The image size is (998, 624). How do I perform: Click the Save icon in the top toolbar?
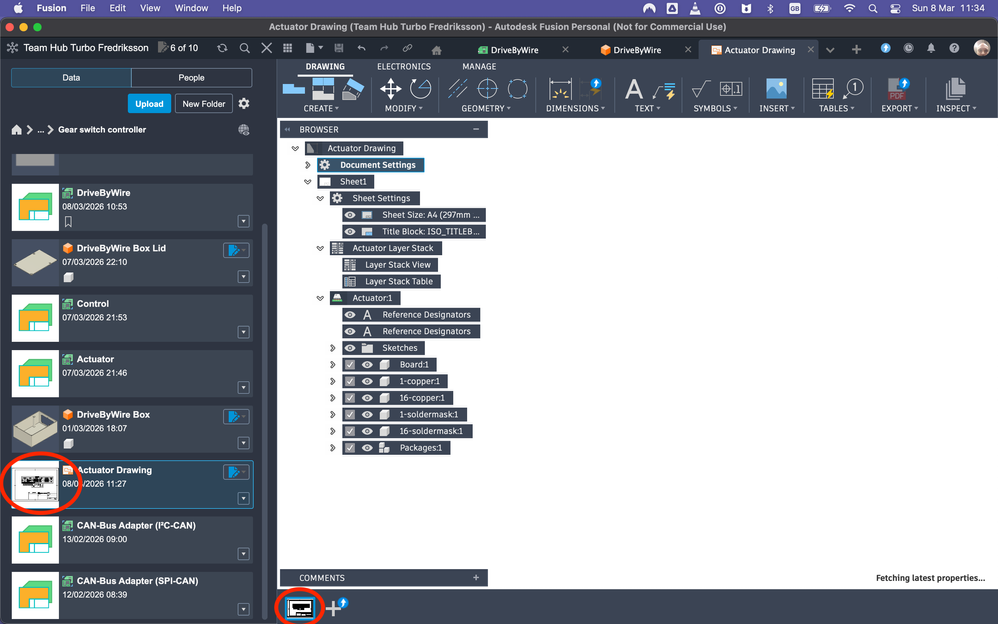tap(339, 48)
